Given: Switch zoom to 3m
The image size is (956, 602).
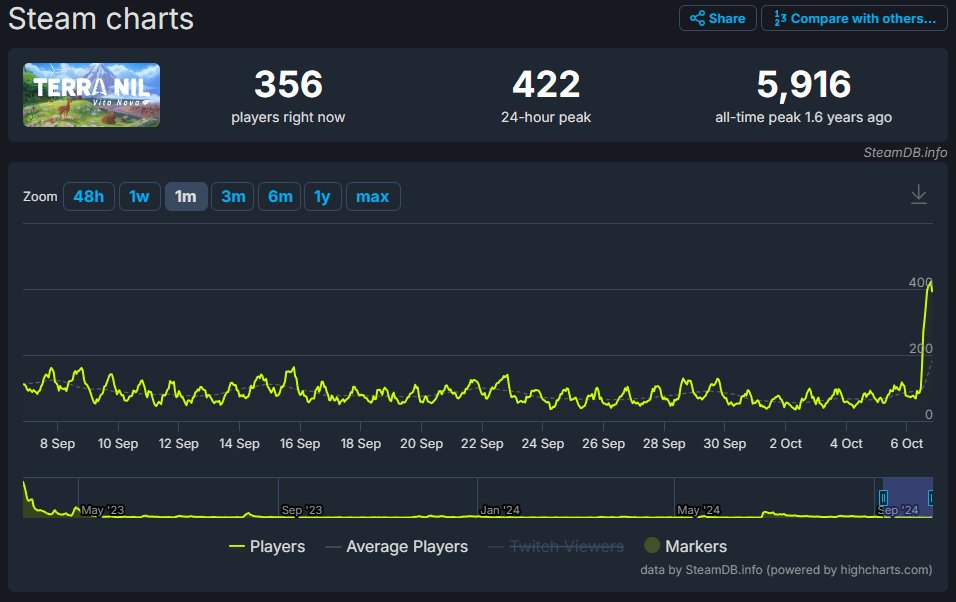Looking at the screenshot, I should [x=233, y=196].
